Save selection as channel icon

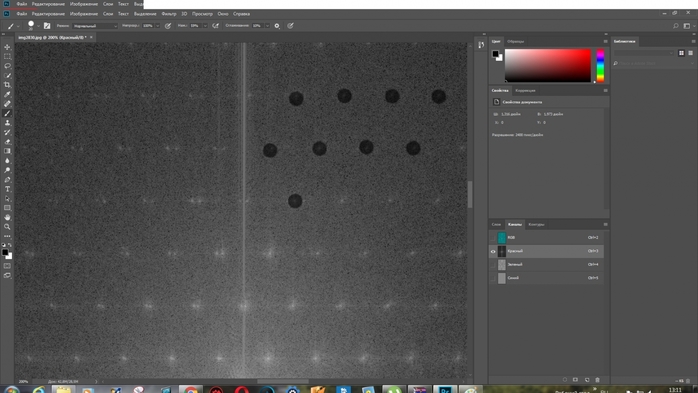pyautogui.click(x=576, y=380)
